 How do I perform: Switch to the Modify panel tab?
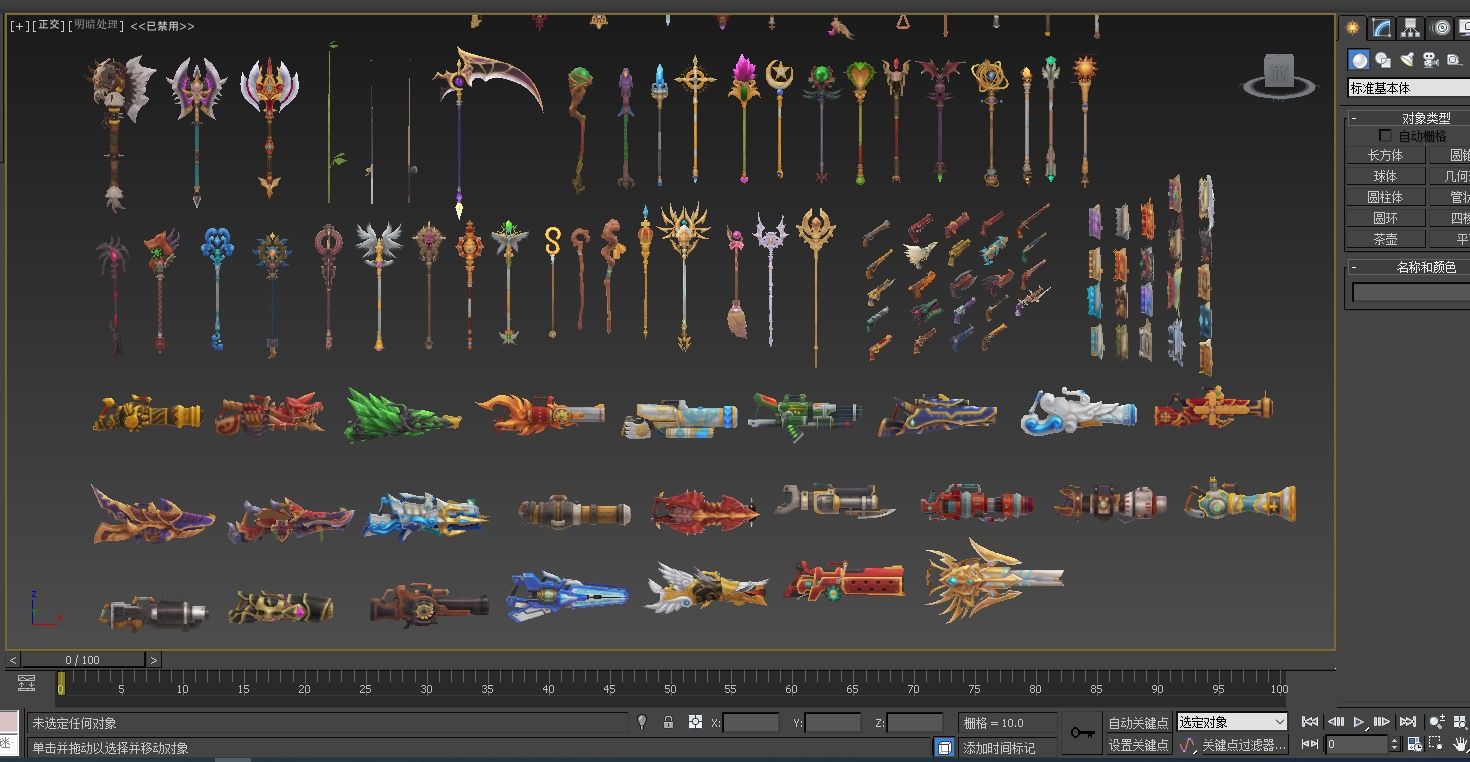click(1381, 28)
